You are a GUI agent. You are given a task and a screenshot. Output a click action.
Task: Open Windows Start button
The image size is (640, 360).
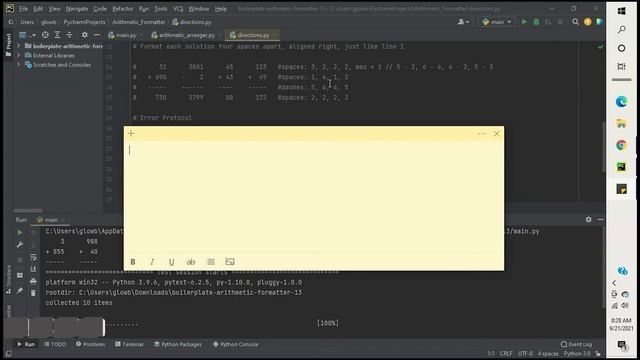[x=621, y=11]
